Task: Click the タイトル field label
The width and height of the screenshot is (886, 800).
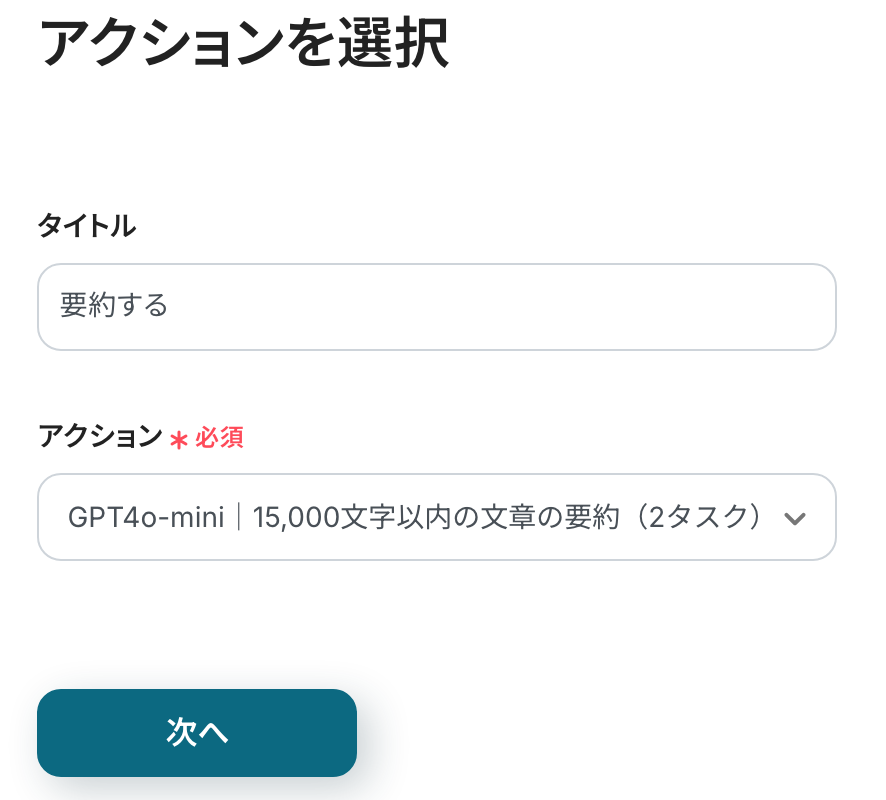Action: (x=87, y=227)
